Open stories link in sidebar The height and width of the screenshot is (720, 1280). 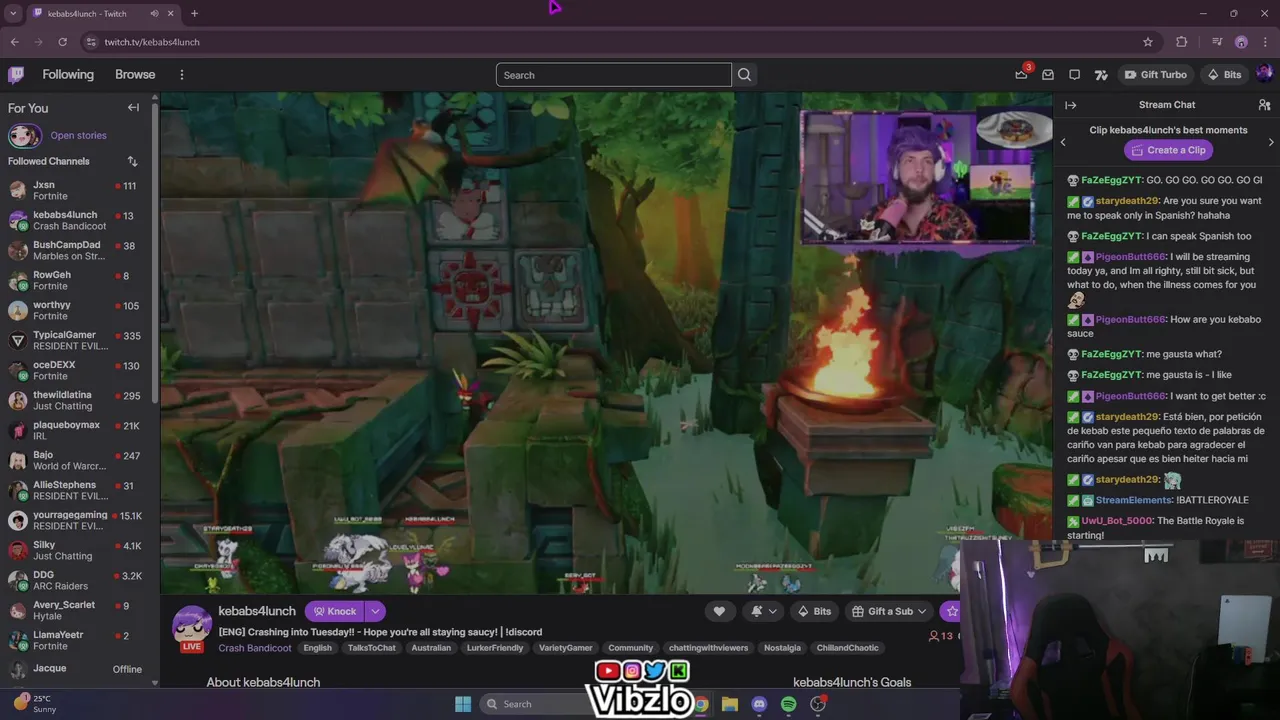tap(78, 135)
